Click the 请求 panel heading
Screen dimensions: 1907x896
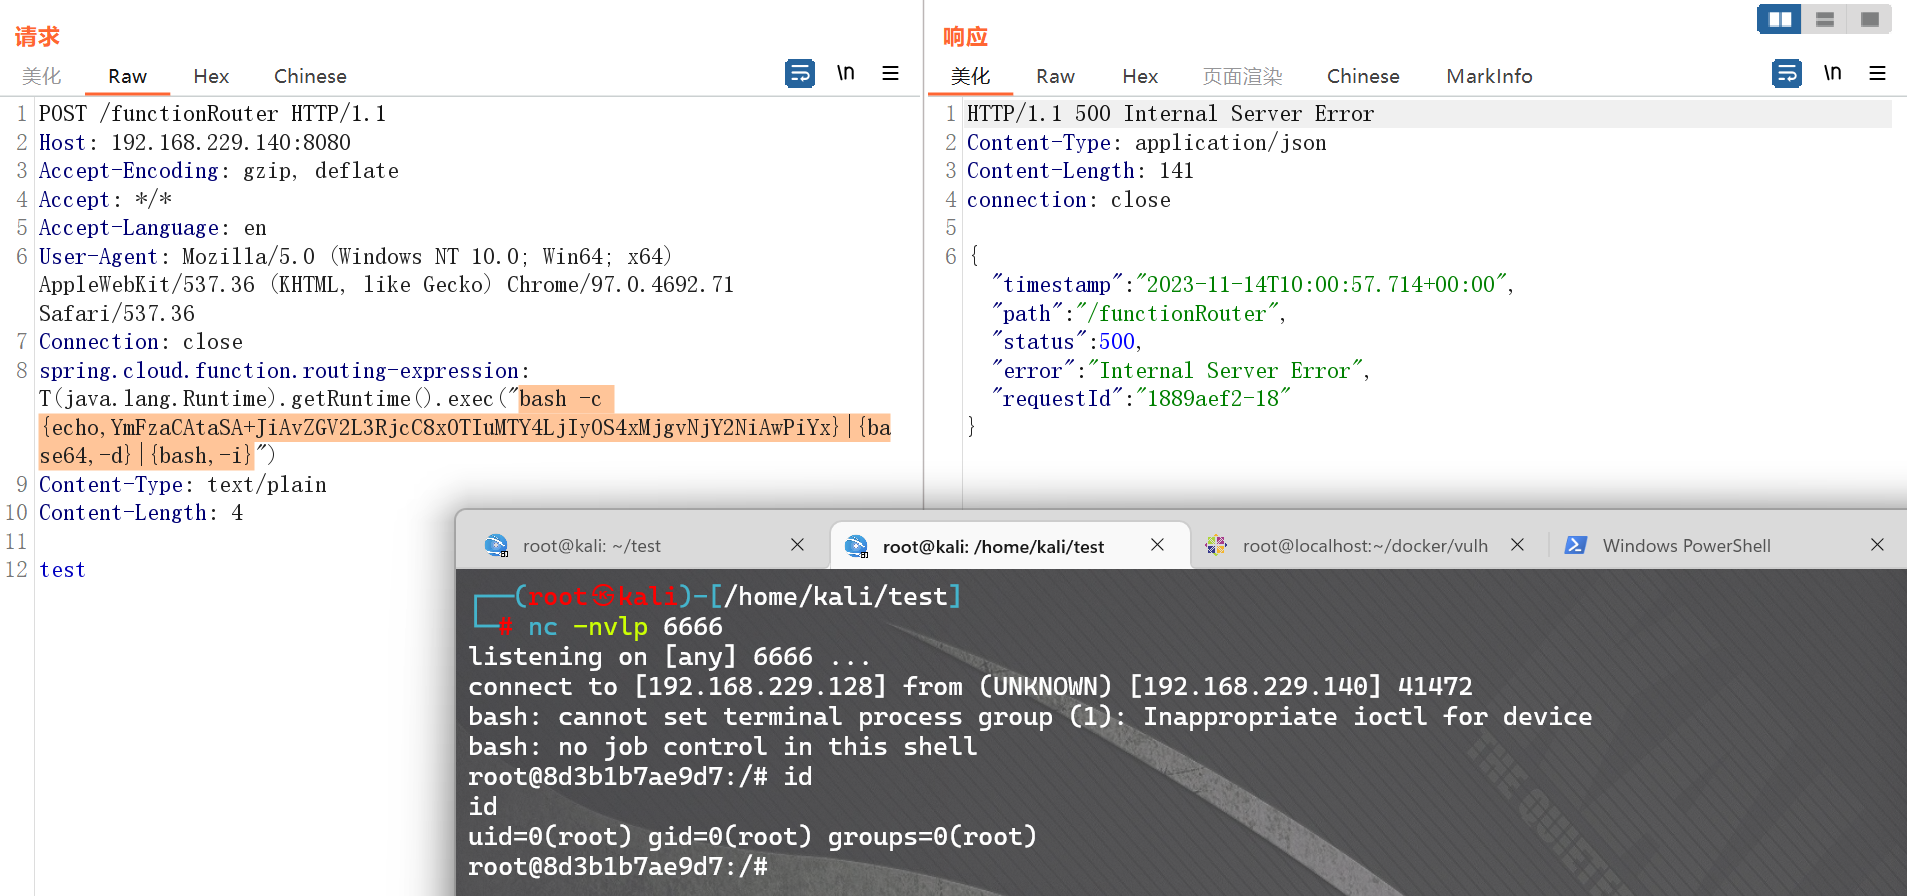click(x=37, y=37)
